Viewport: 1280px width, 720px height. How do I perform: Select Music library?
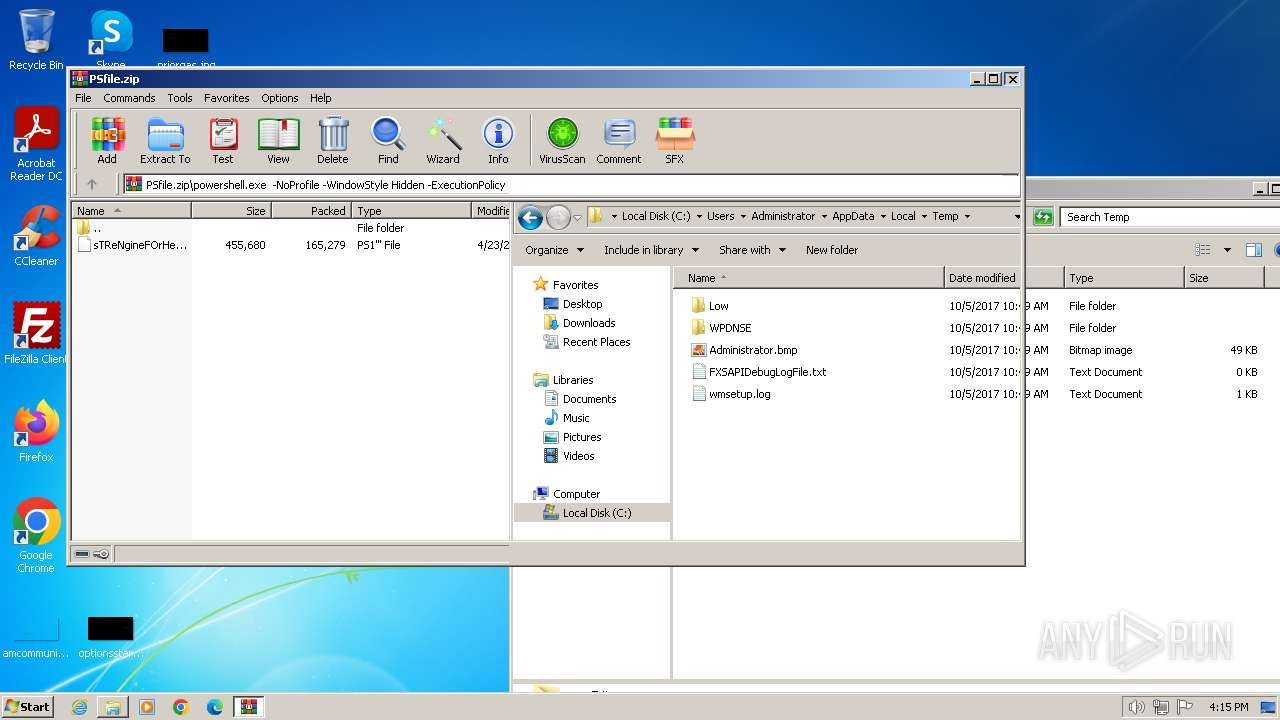coord(576,418)
